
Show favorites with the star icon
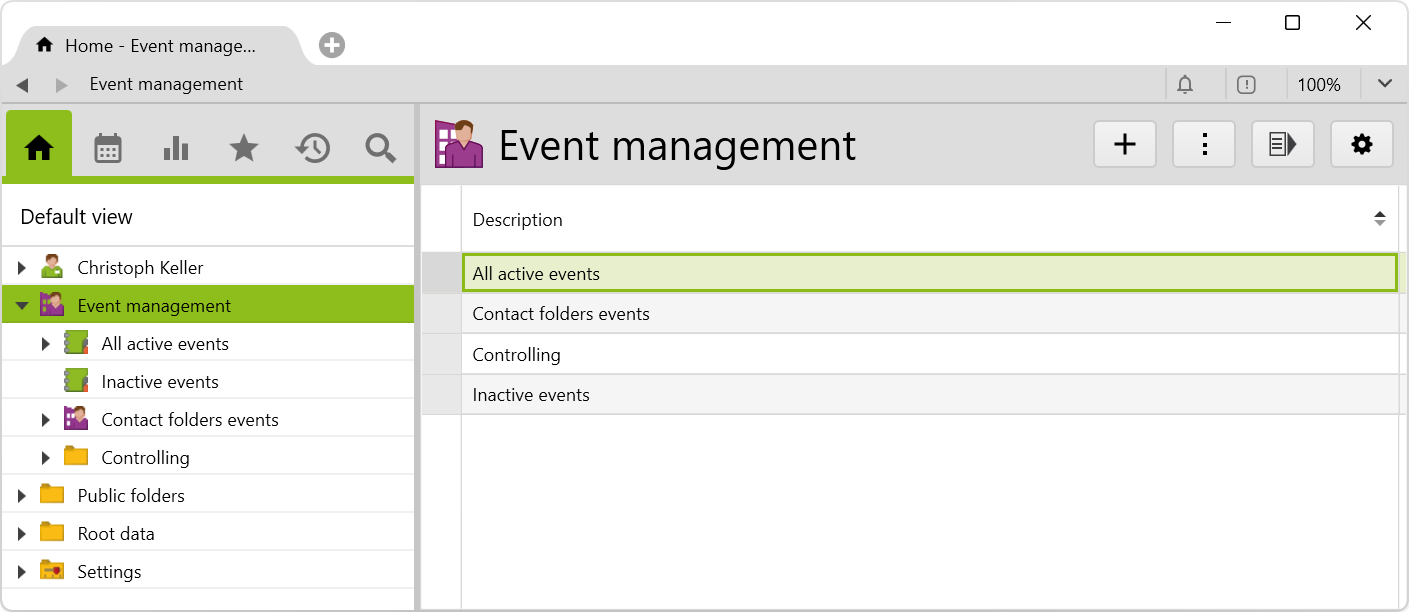click(x=243, y=148)
